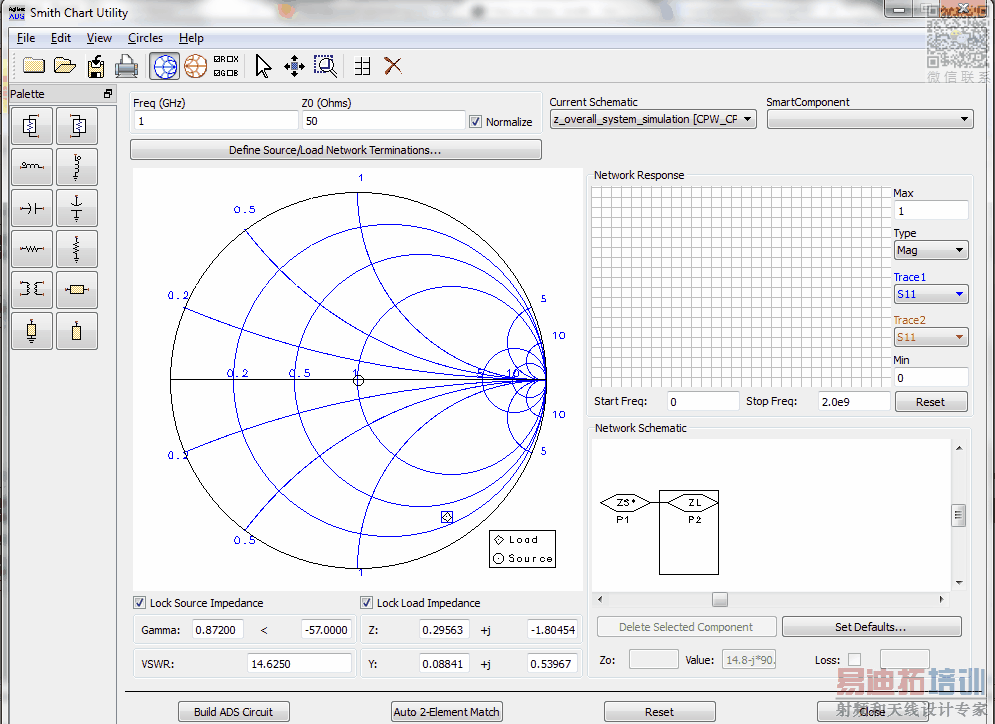Open the View menu
Image resolution: width=995 pixels, height=724 pixels.
[x=99, y=38]
